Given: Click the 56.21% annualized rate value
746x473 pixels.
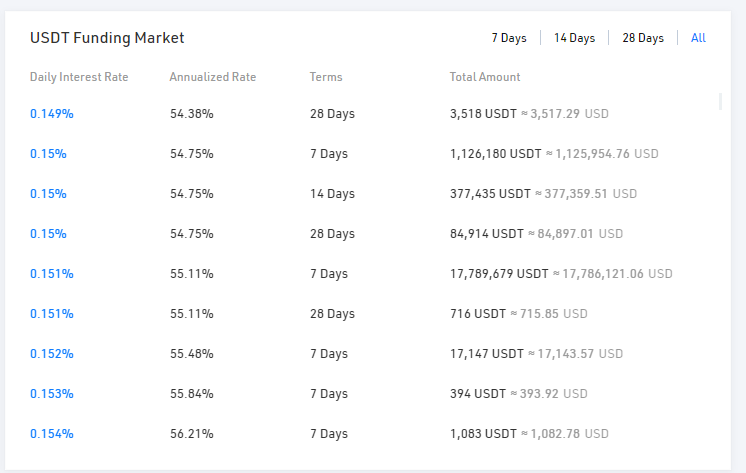Looking at the screenshot, I should (x=191, y=434).
